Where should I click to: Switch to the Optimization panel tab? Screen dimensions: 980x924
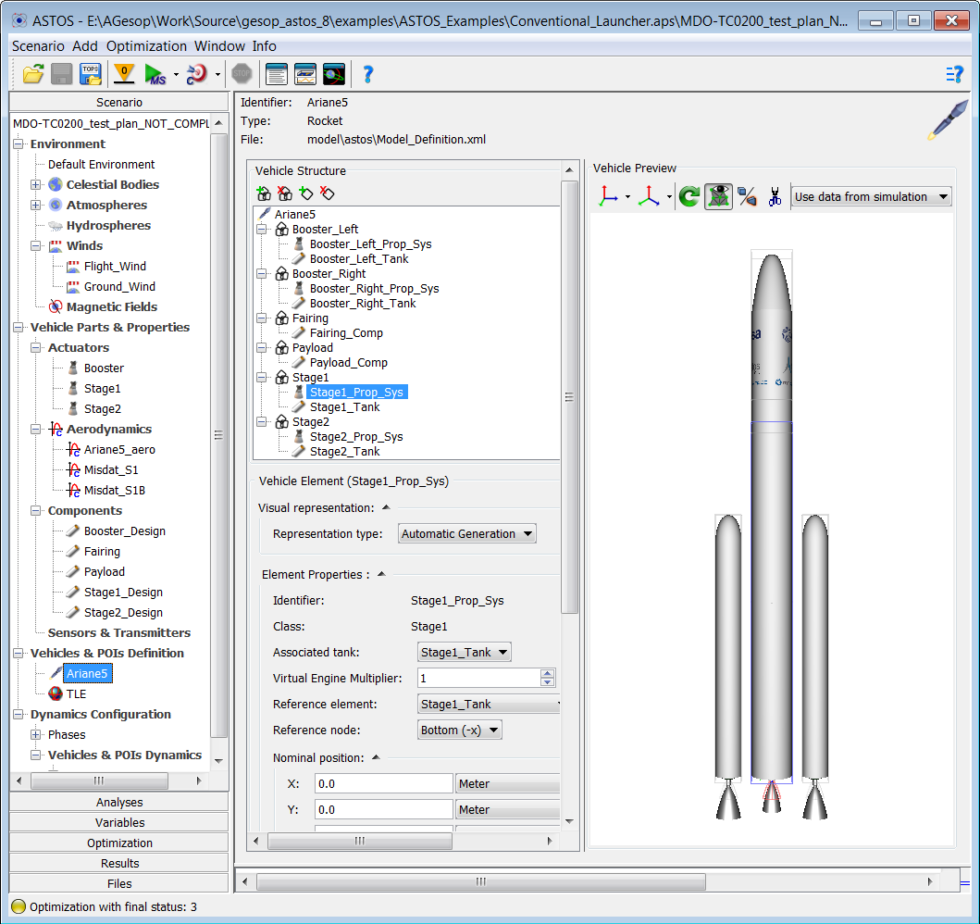click(119, 842)
